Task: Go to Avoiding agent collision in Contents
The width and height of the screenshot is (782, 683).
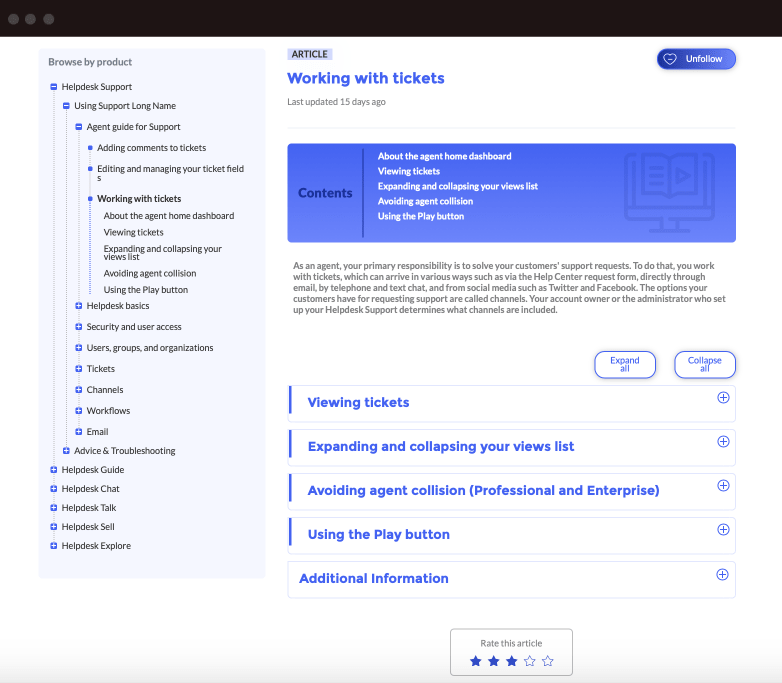Action: 425,201
